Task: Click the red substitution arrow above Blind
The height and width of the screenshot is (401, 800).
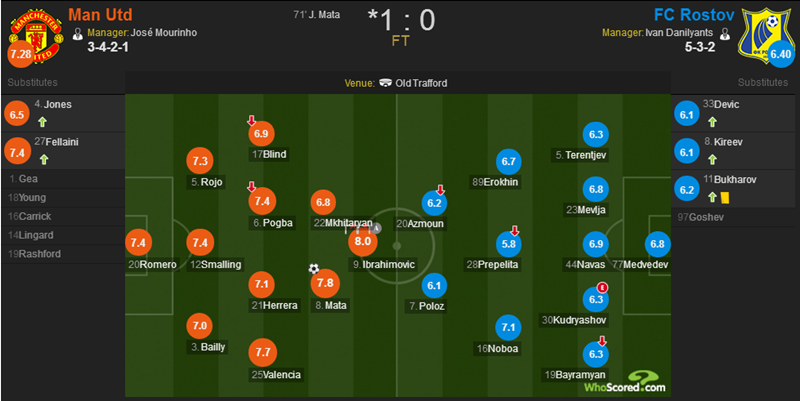Action: 252,121
